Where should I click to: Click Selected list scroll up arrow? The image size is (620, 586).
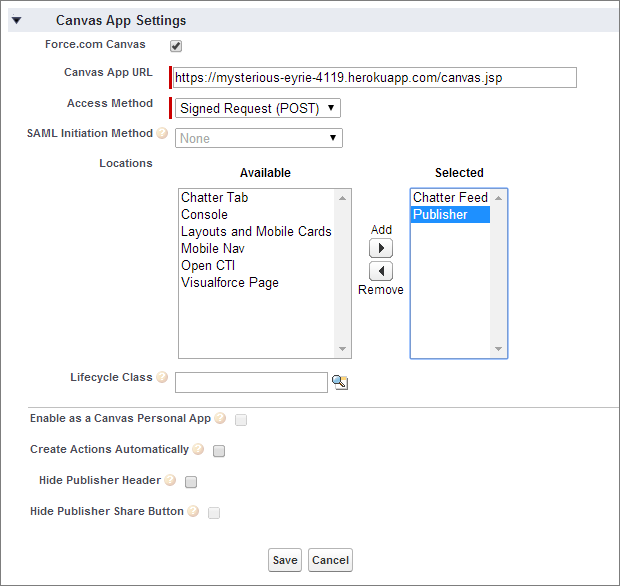498,198
